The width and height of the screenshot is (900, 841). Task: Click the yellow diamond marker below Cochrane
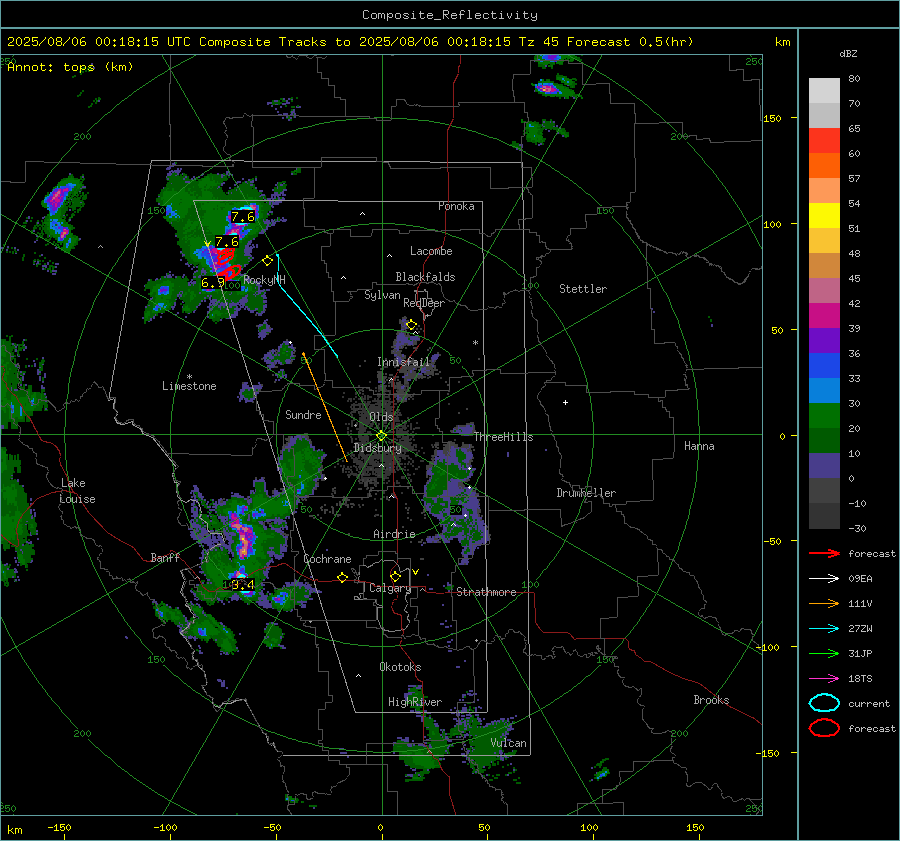pyautogui.click(x=343, y=577)
